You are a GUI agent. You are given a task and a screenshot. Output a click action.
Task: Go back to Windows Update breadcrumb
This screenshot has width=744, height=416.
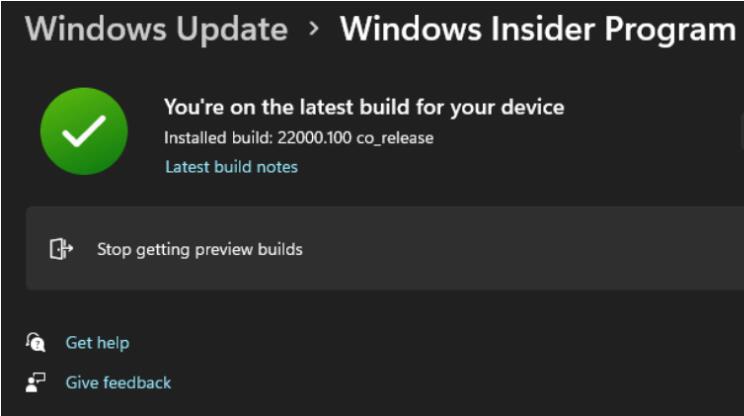click(x=156, y=29)
